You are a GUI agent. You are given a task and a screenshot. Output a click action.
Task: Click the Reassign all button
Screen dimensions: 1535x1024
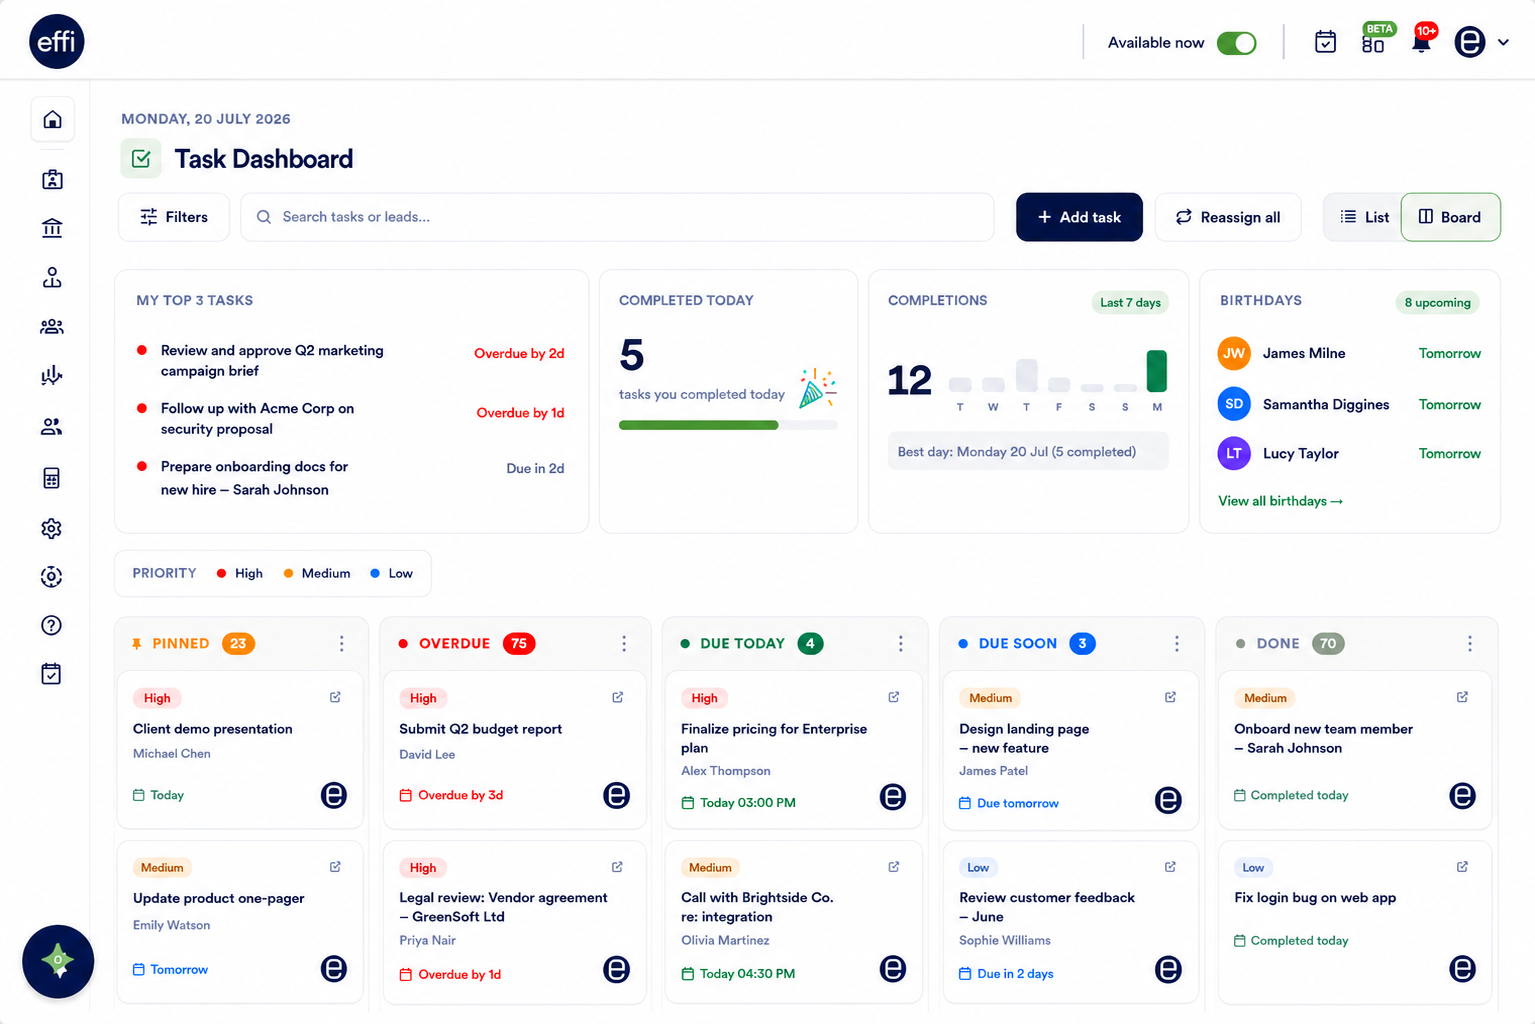[1228, 217]
